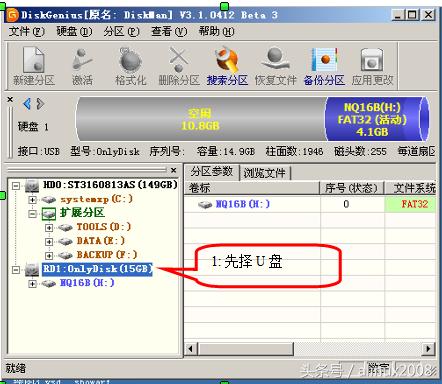Click the NQ16B (H:) row in the partition table
The width and height of the screenshot is (442, 384).
(310, 204)
